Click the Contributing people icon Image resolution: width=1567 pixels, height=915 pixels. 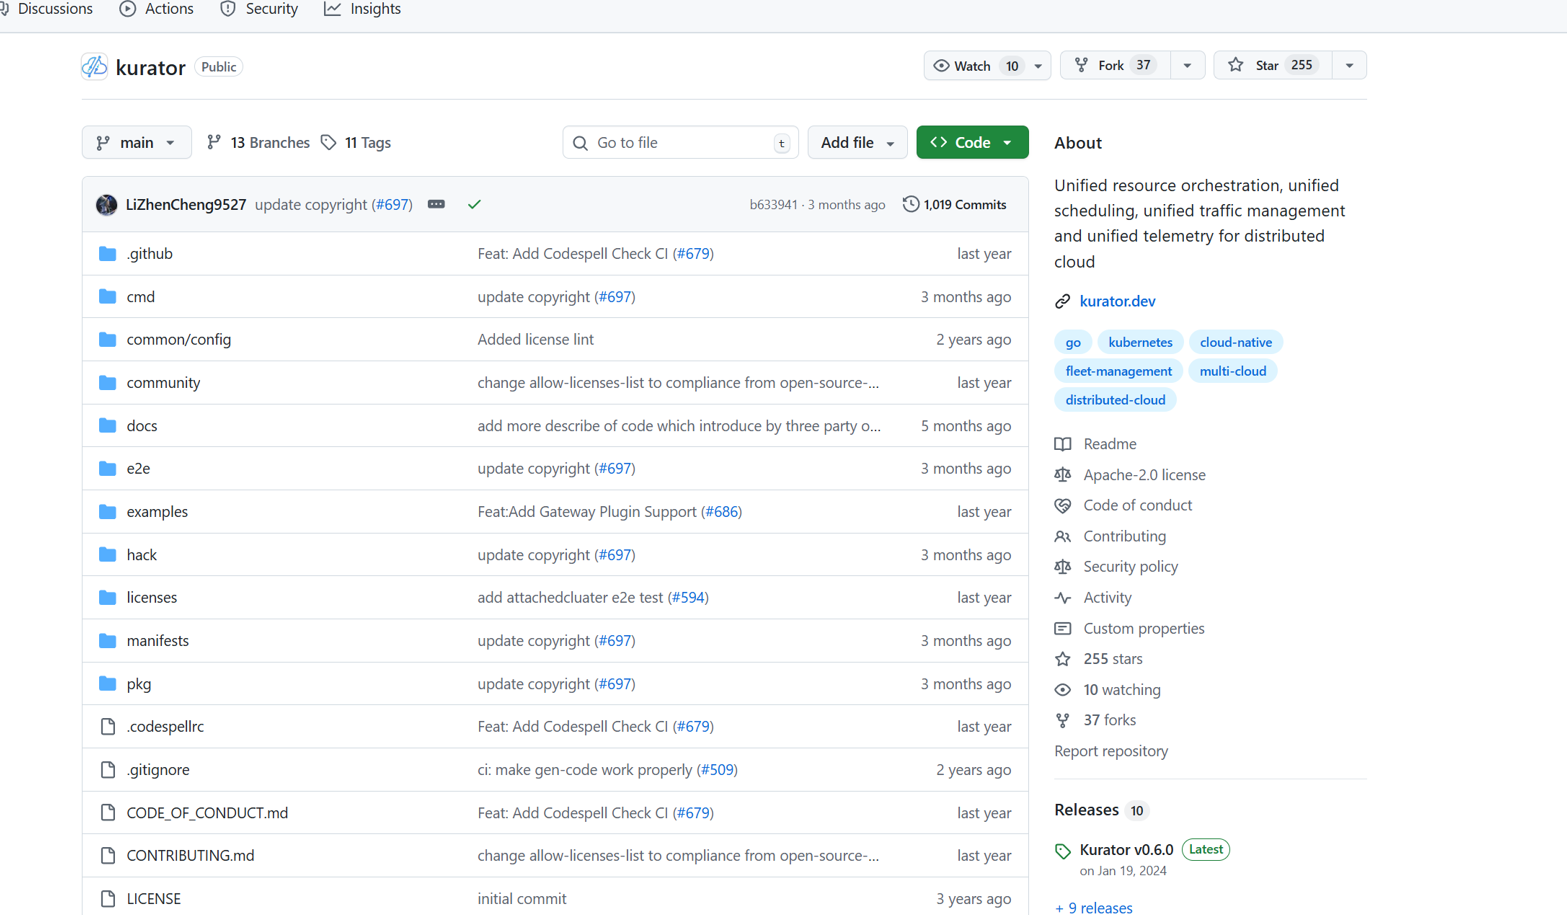[x=1062, y=537]
